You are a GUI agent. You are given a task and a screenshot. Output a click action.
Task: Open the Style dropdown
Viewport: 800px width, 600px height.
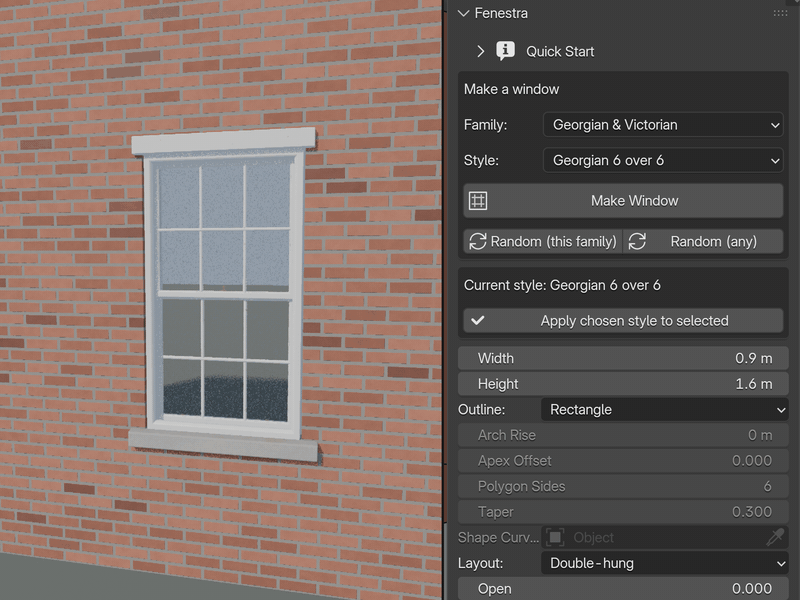click(x=663, y=160)
